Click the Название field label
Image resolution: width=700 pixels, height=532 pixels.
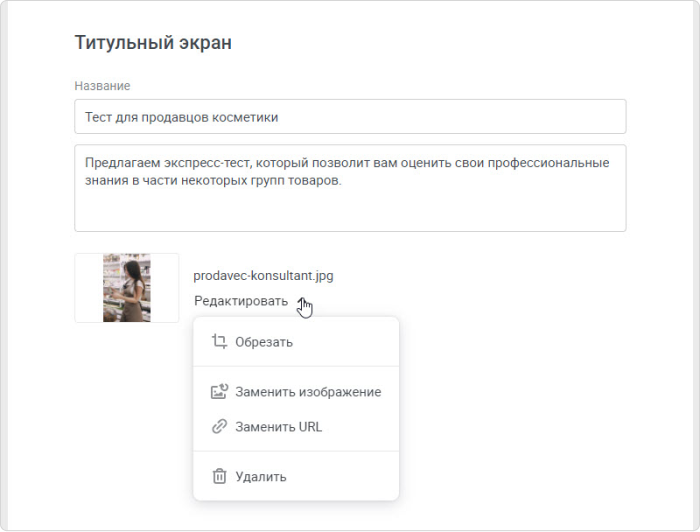(x=102, y=86)
